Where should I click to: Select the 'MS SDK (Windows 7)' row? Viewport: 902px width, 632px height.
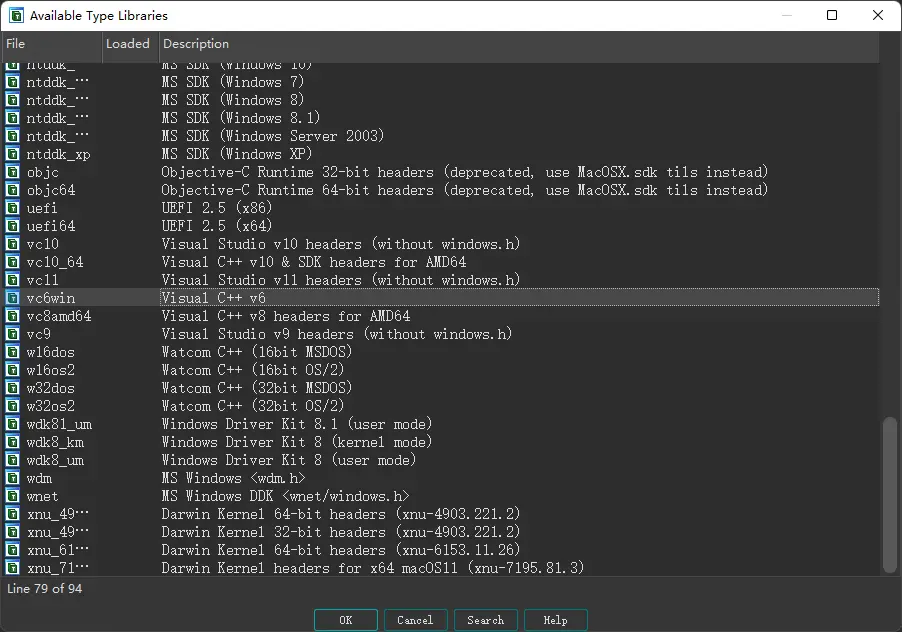(442, 82)
